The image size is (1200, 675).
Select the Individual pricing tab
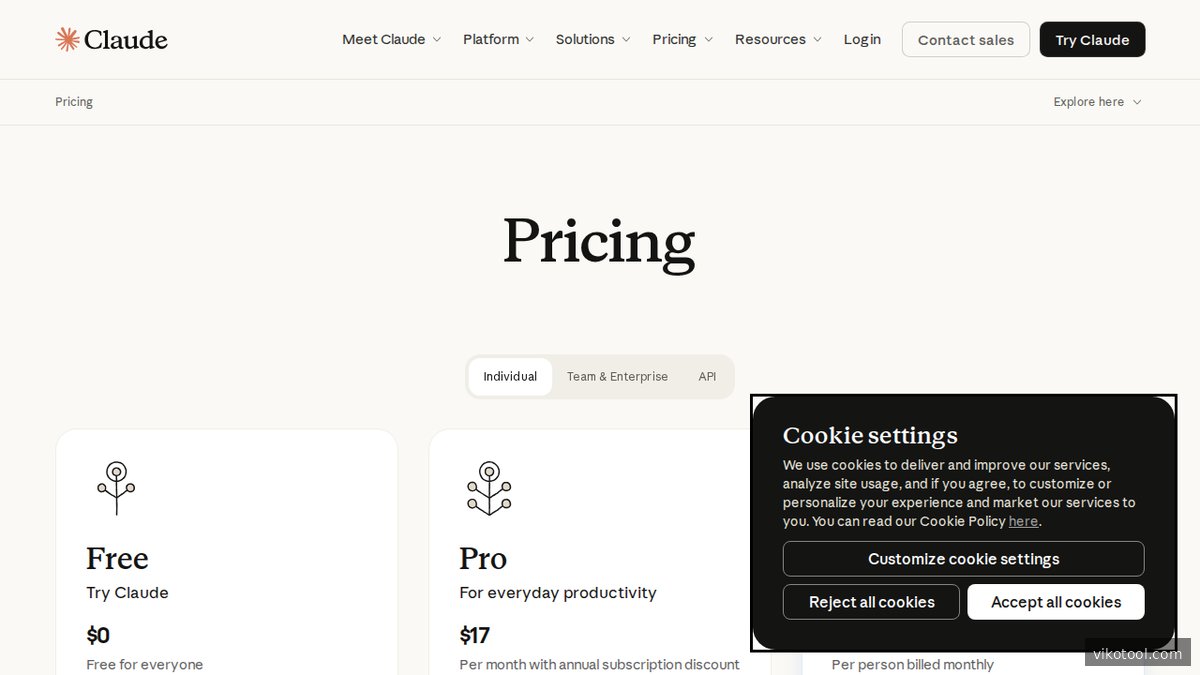tap(510, 377)
